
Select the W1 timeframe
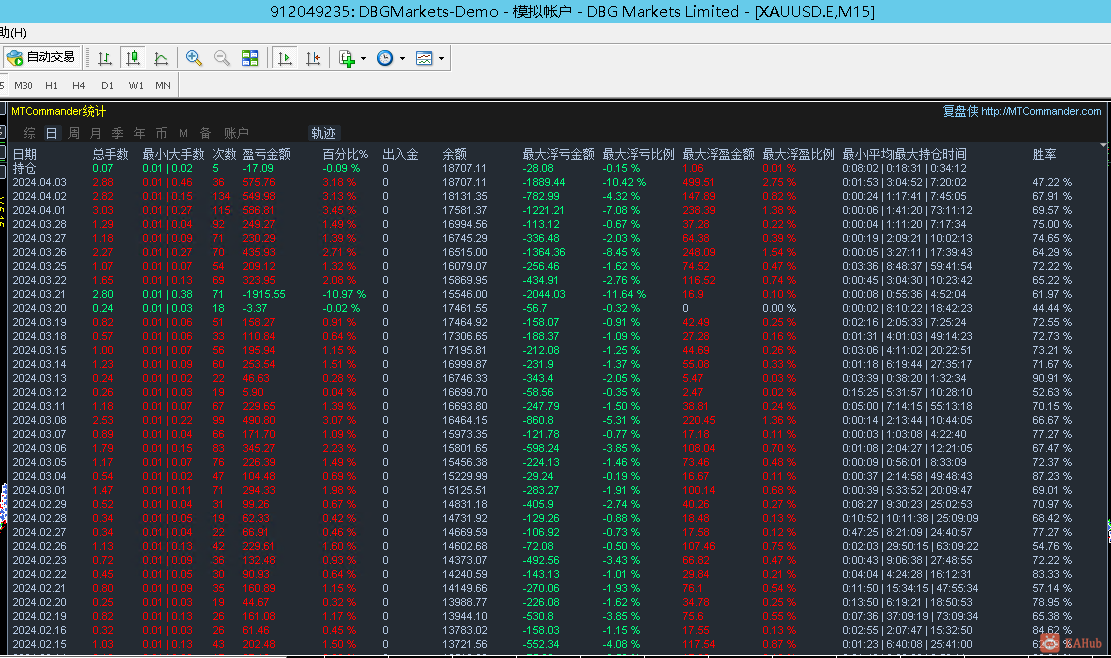(x=136, y=85)
